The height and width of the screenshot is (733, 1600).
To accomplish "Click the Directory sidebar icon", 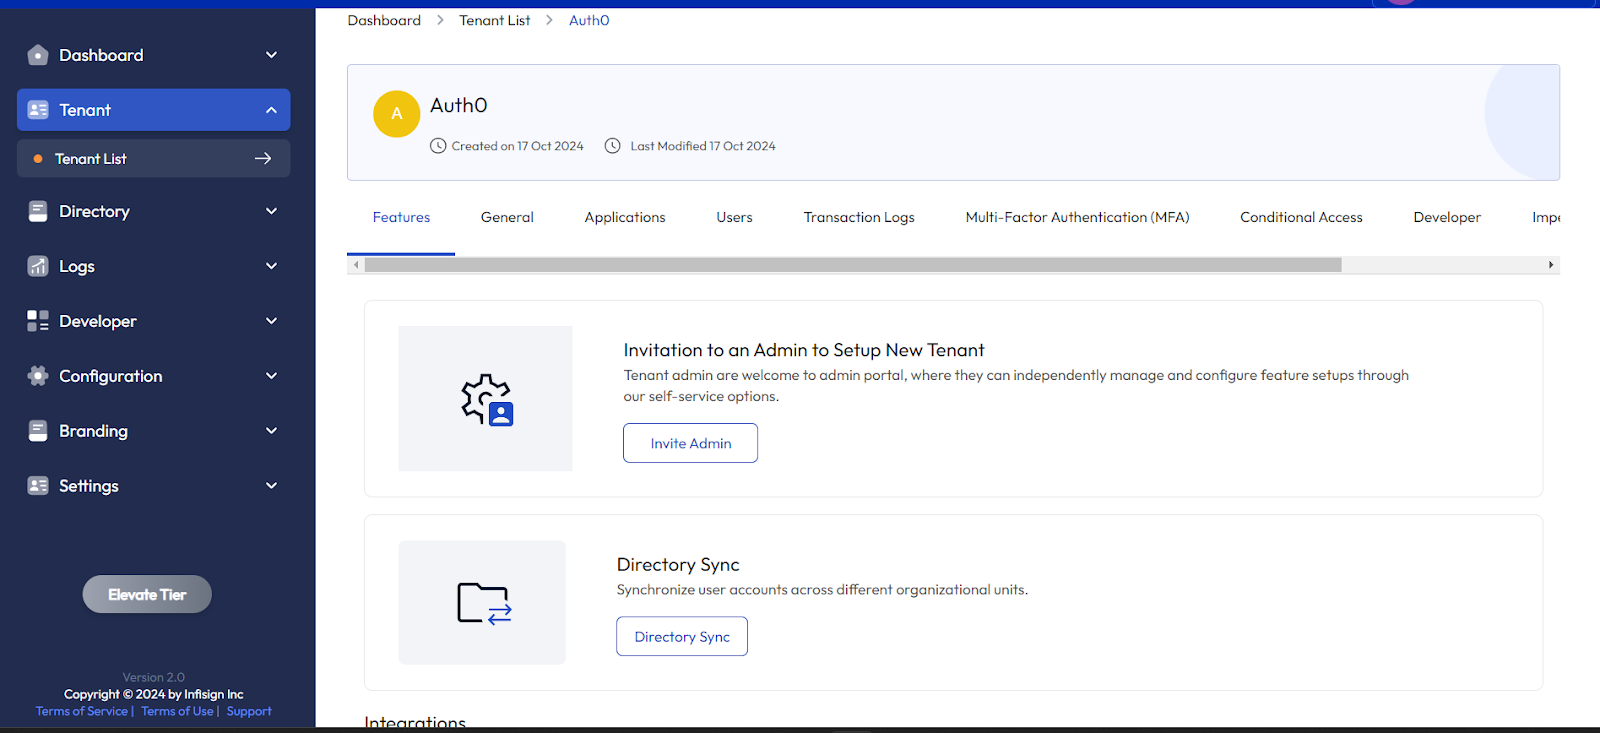I will click(38, 211).
